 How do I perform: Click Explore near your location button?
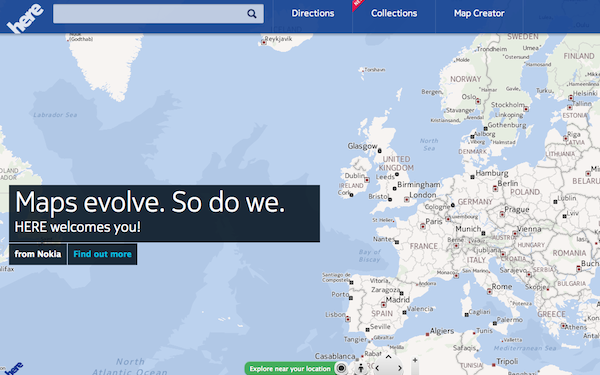(290, 369)
